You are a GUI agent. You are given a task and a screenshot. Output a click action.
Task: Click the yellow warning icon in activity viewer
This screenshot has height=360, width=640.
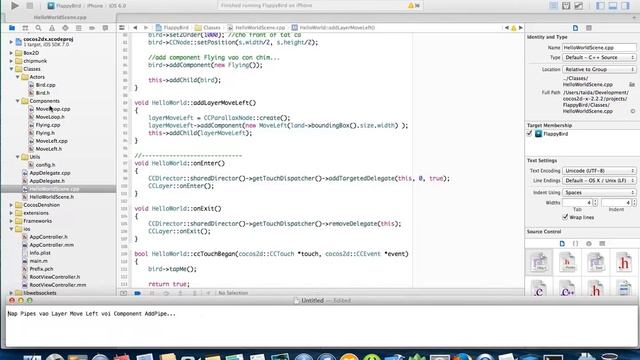[x=411, y=6]
